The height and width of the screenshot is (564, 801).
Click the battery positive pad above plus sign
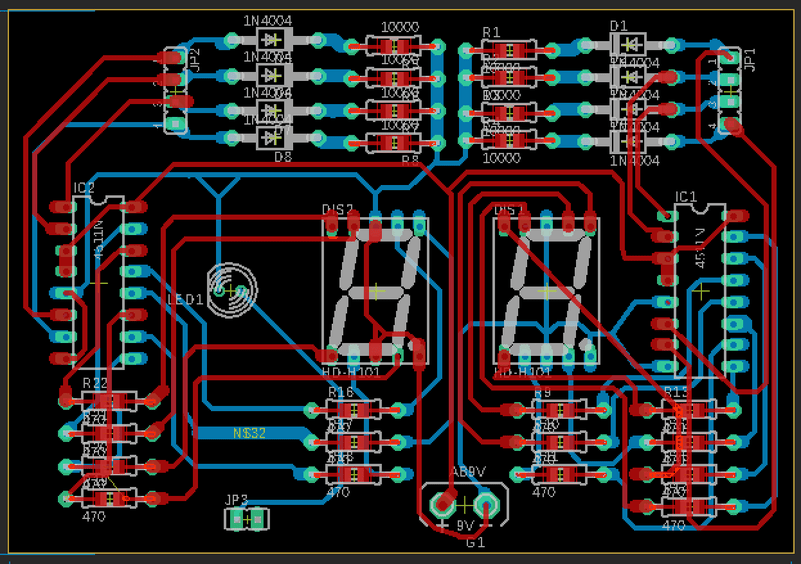442,505
